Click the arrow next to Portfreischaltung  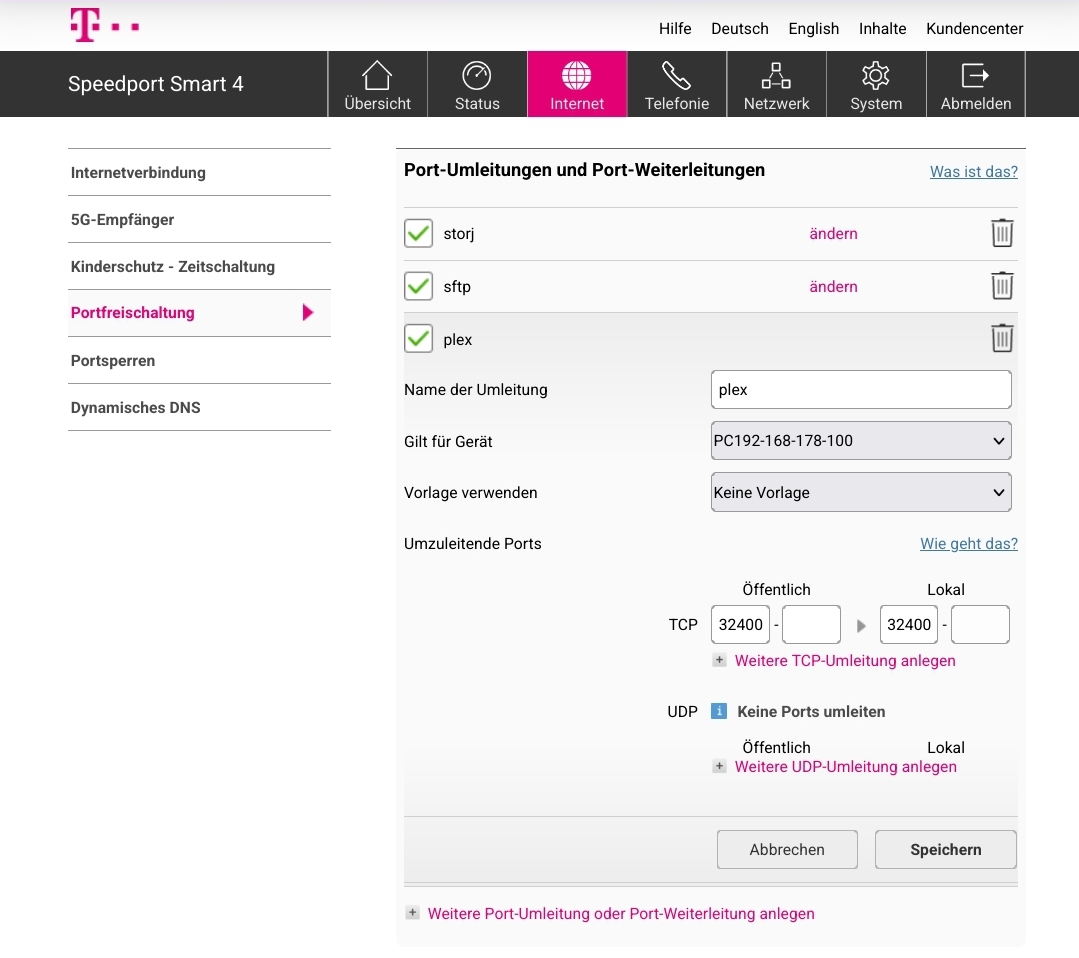click(308, 312)
